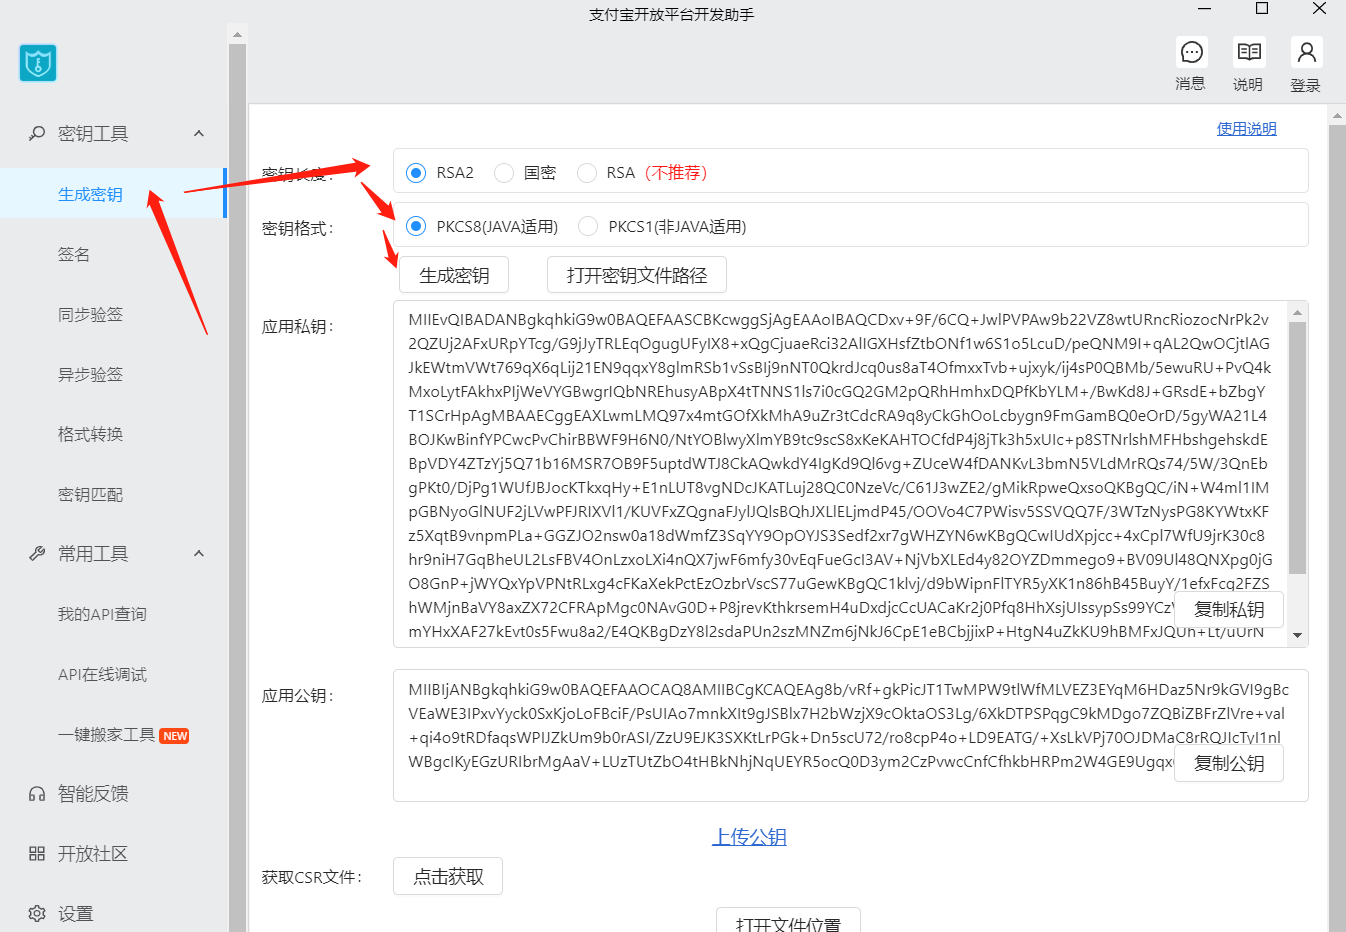The width and height of the screenshot is (1346, 932).
Task: Click the private key scrollbar thumb
Action: [x=1298, y=448]
